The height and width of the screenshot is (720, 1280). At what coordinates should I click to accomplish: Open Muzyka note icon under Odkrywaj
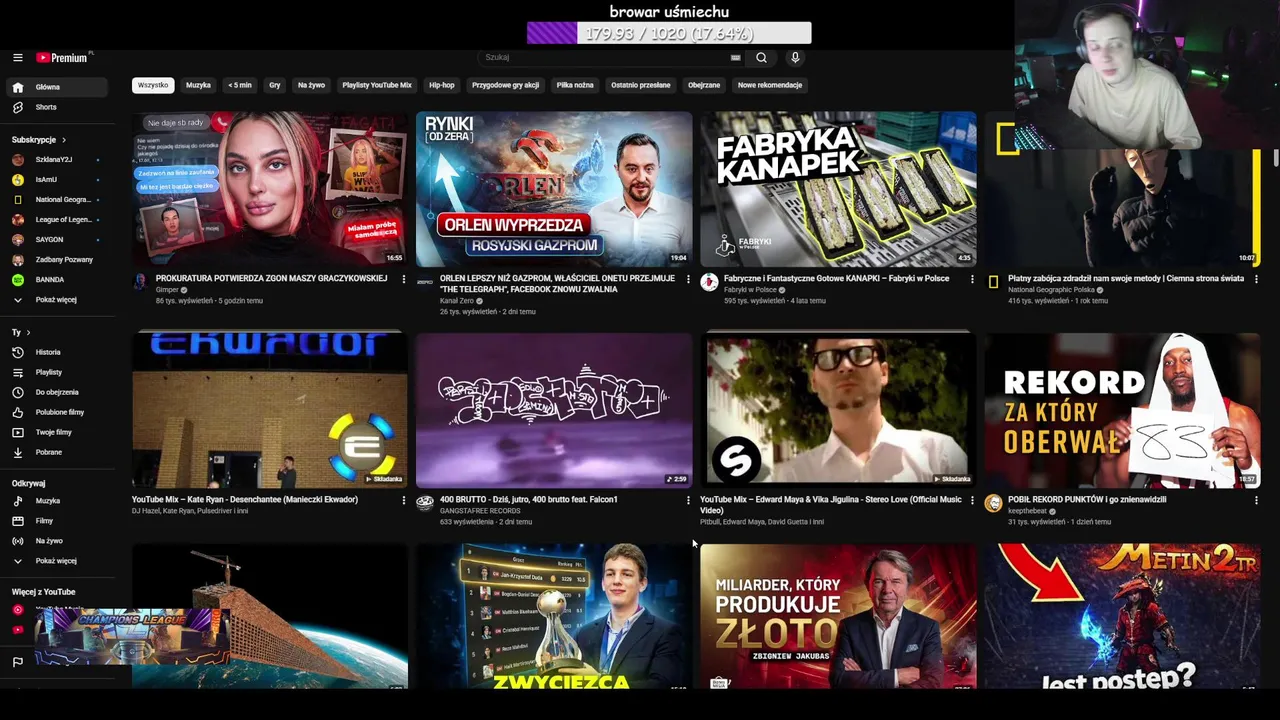[x=17, y=501]
